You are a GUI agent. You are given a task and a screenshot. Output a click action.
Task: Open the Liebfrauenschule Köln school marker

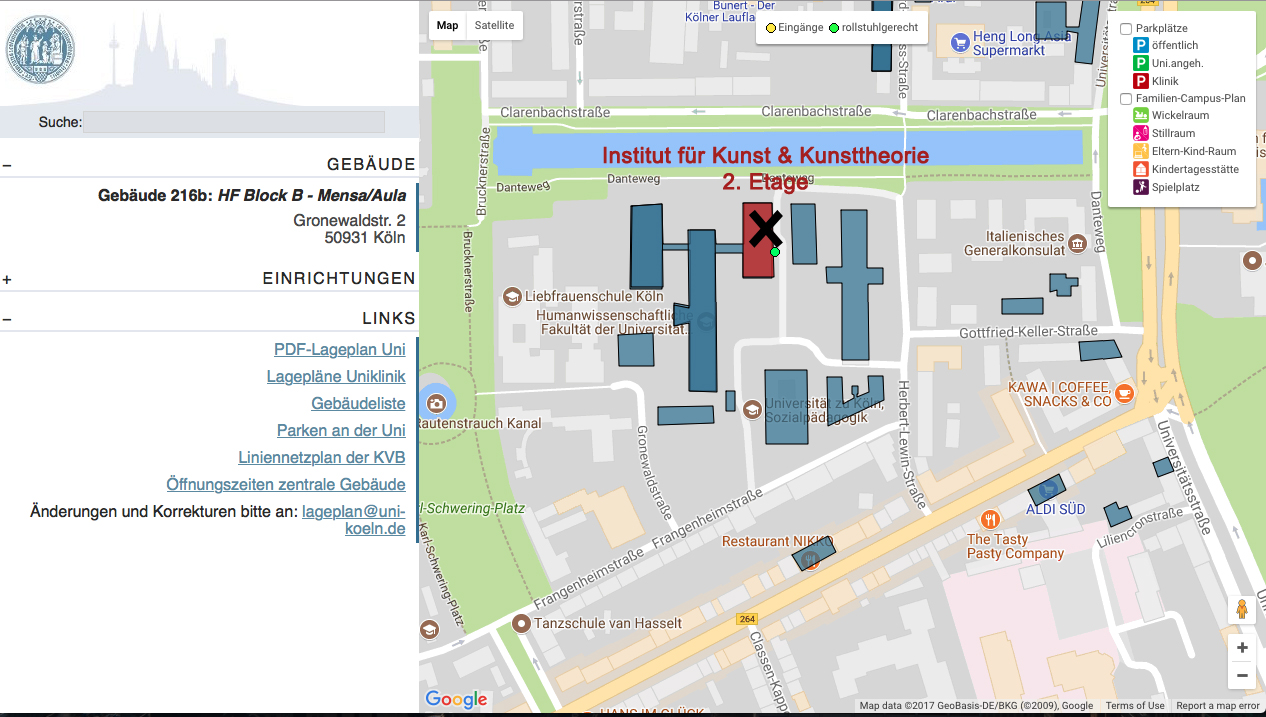512,297
